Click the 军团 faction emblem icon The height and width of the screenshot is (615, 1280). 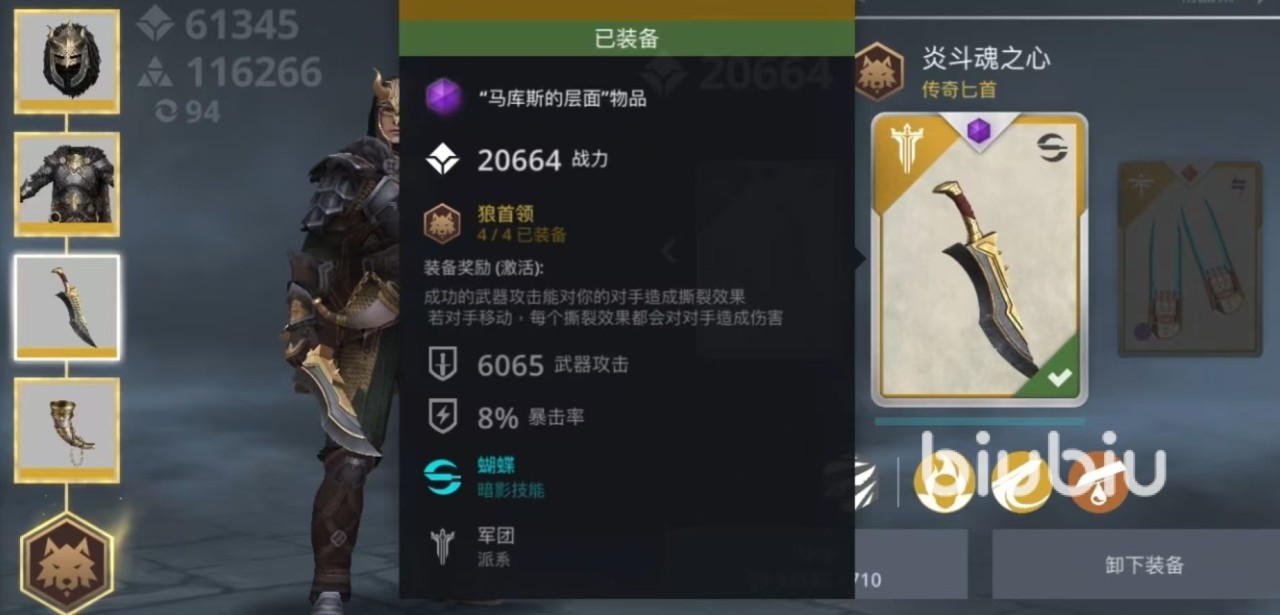443,546
